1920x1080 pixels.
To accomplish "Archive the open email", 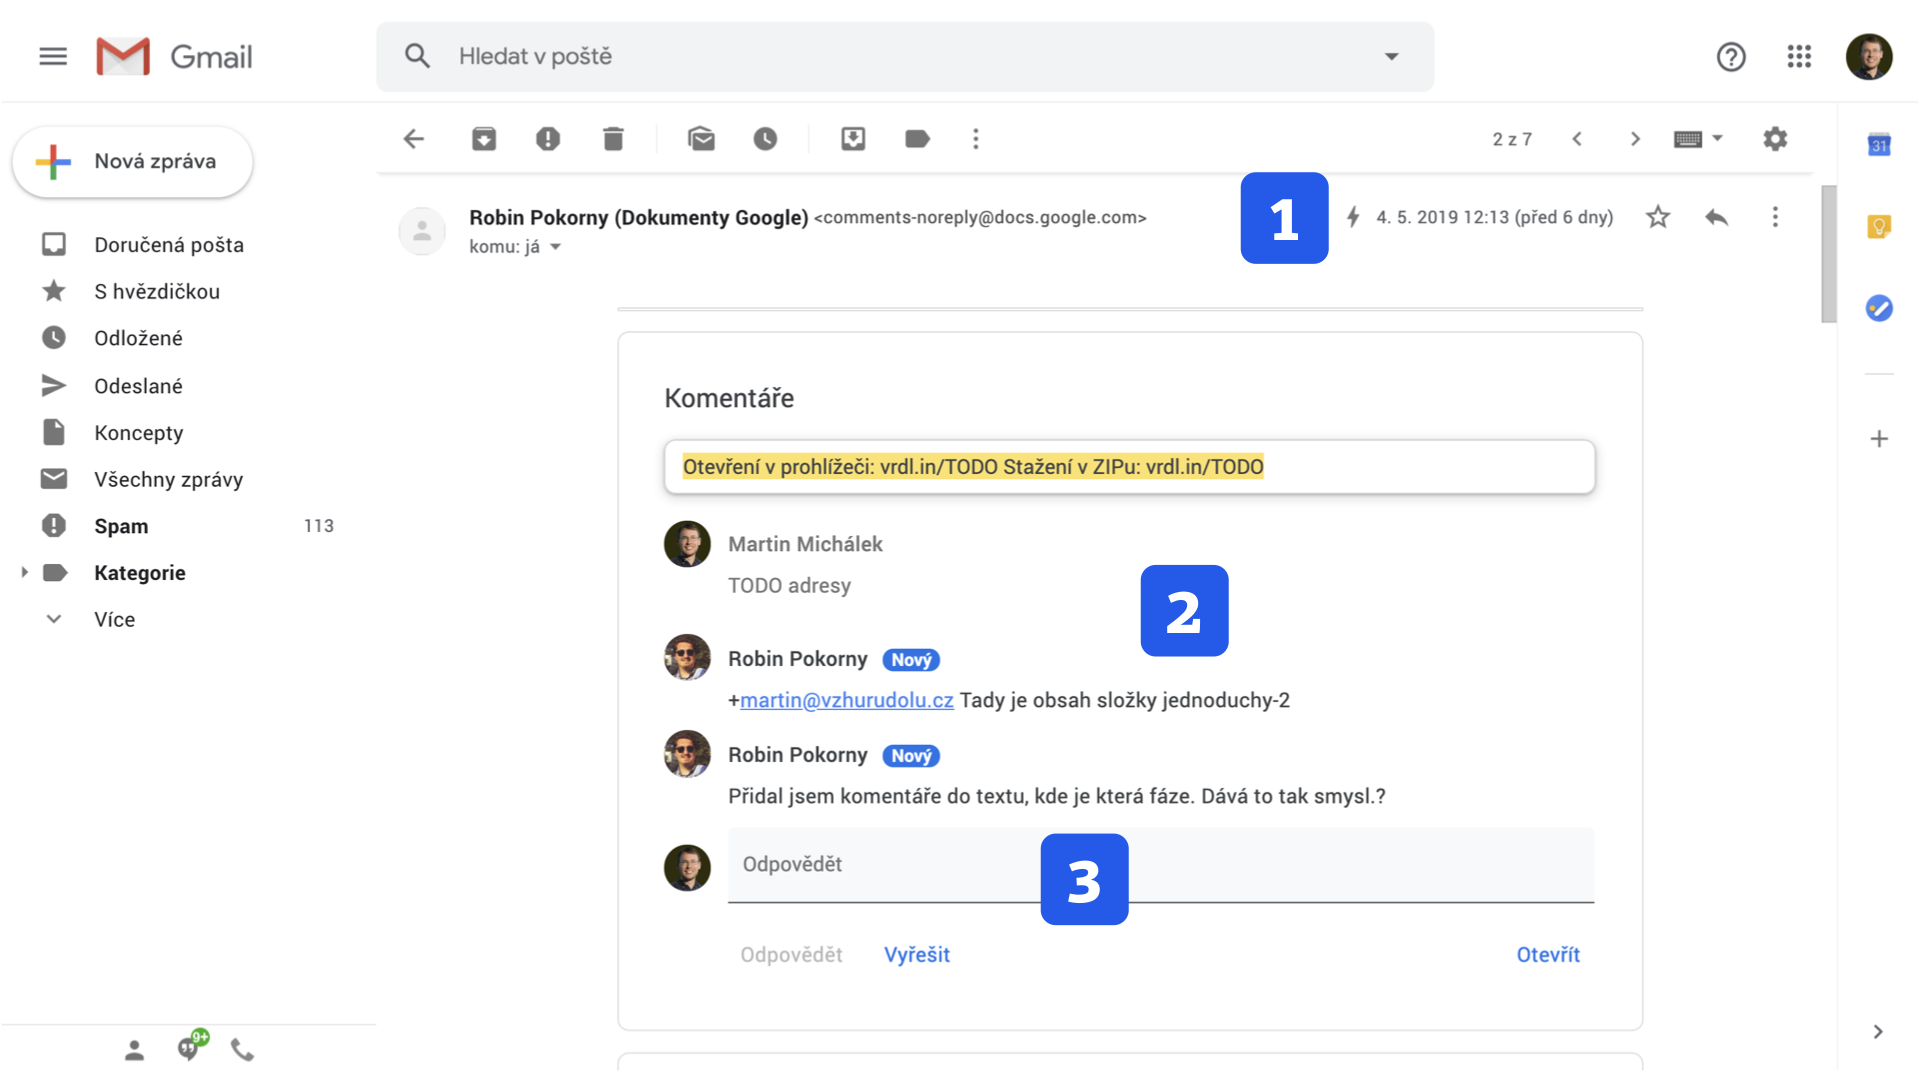I will click(x=484, y=139).
